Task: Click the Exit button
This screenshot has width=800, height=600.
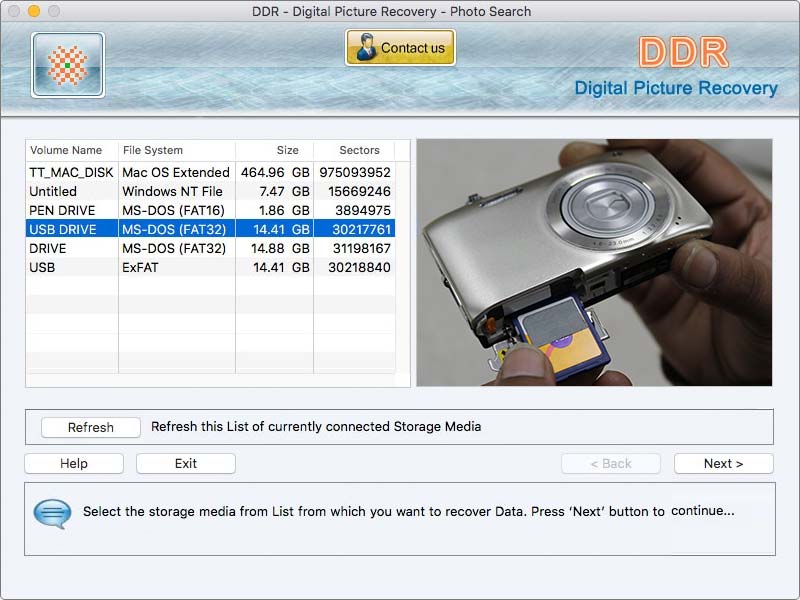Action: pos(186,463)
